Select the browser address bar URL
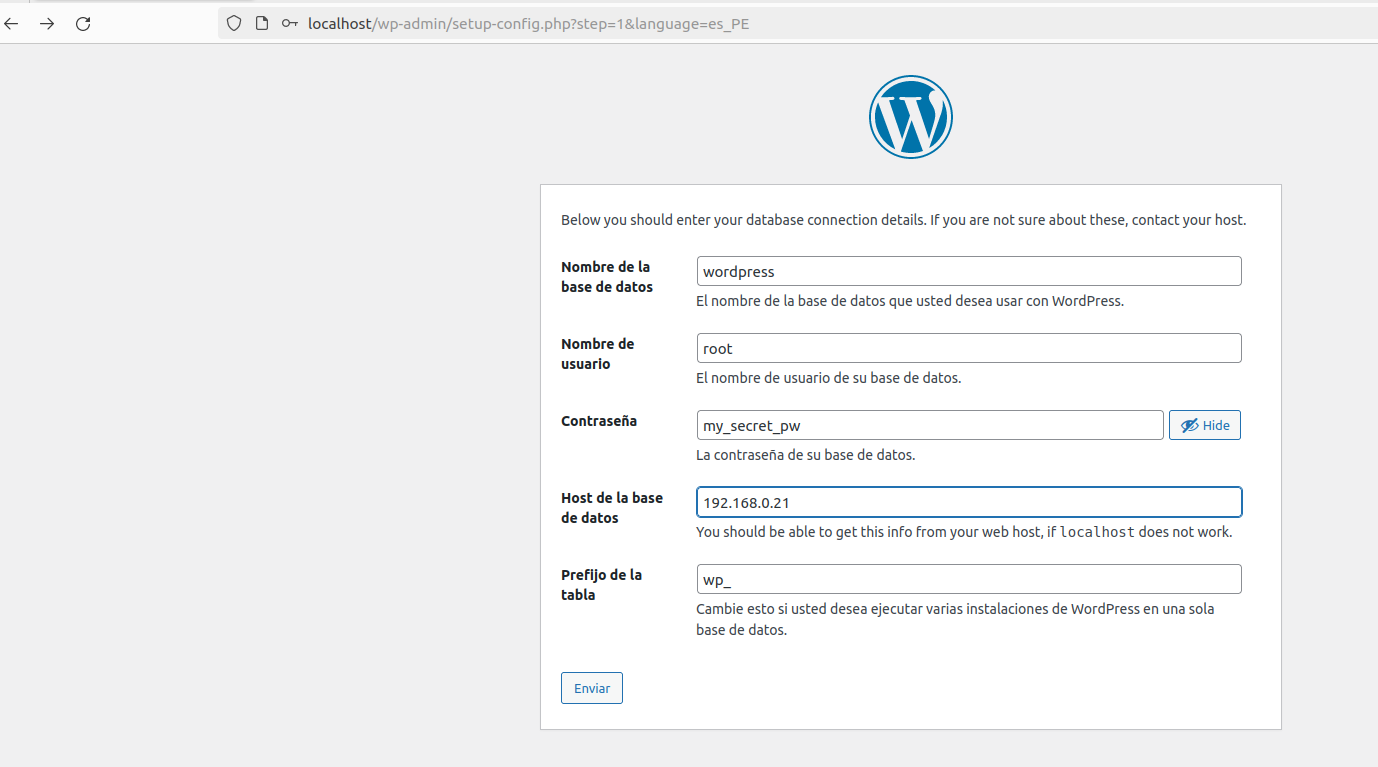The height and width of the screenshot is (767, 1378). 528,24
